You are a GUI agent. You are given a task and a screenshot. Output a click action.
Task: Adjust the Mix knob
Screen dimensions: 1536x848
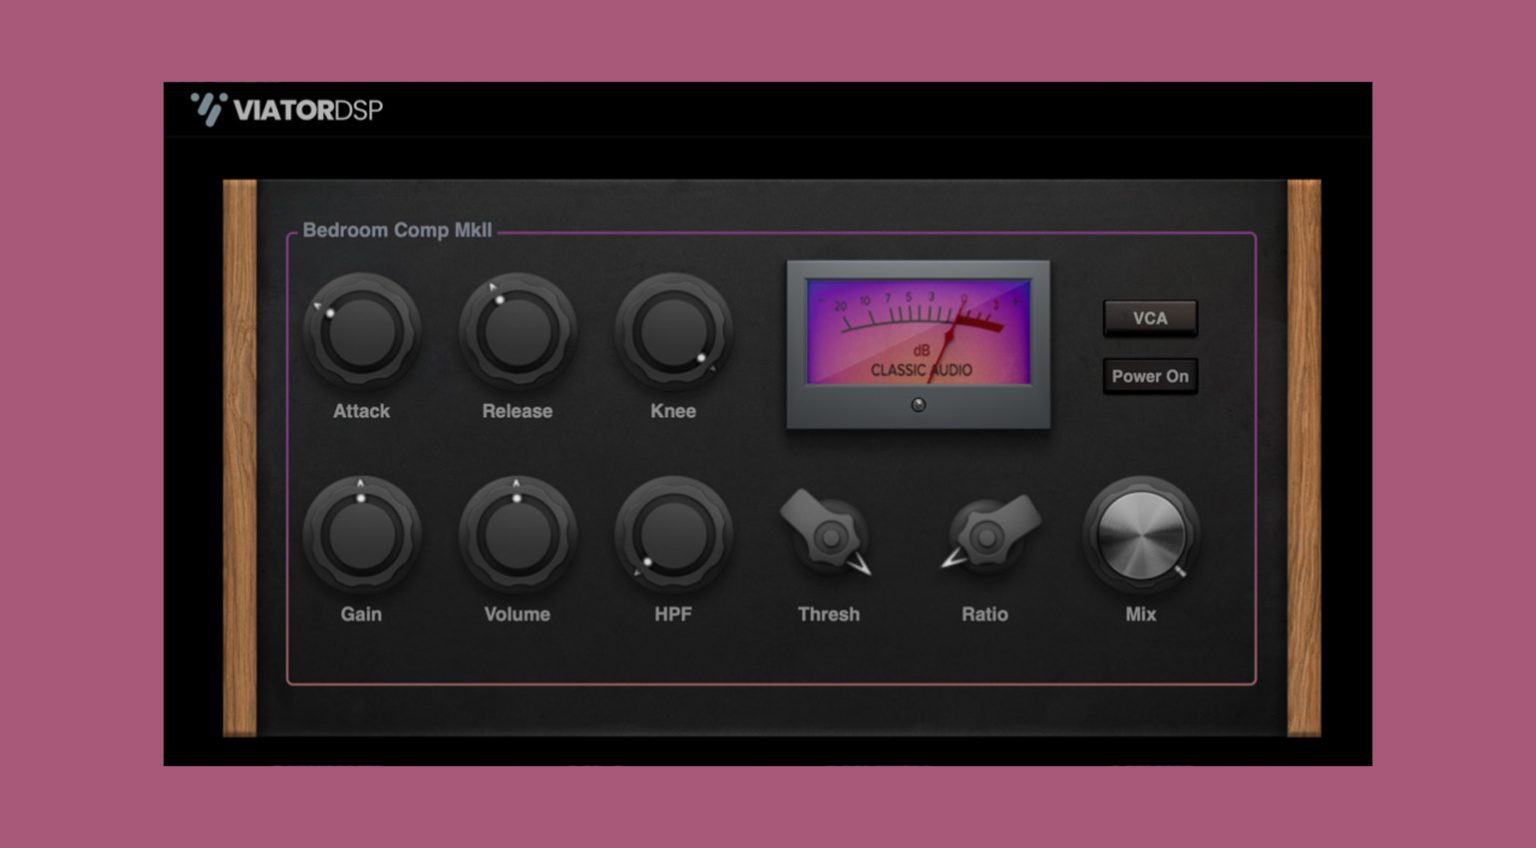tap(1142, 538)
